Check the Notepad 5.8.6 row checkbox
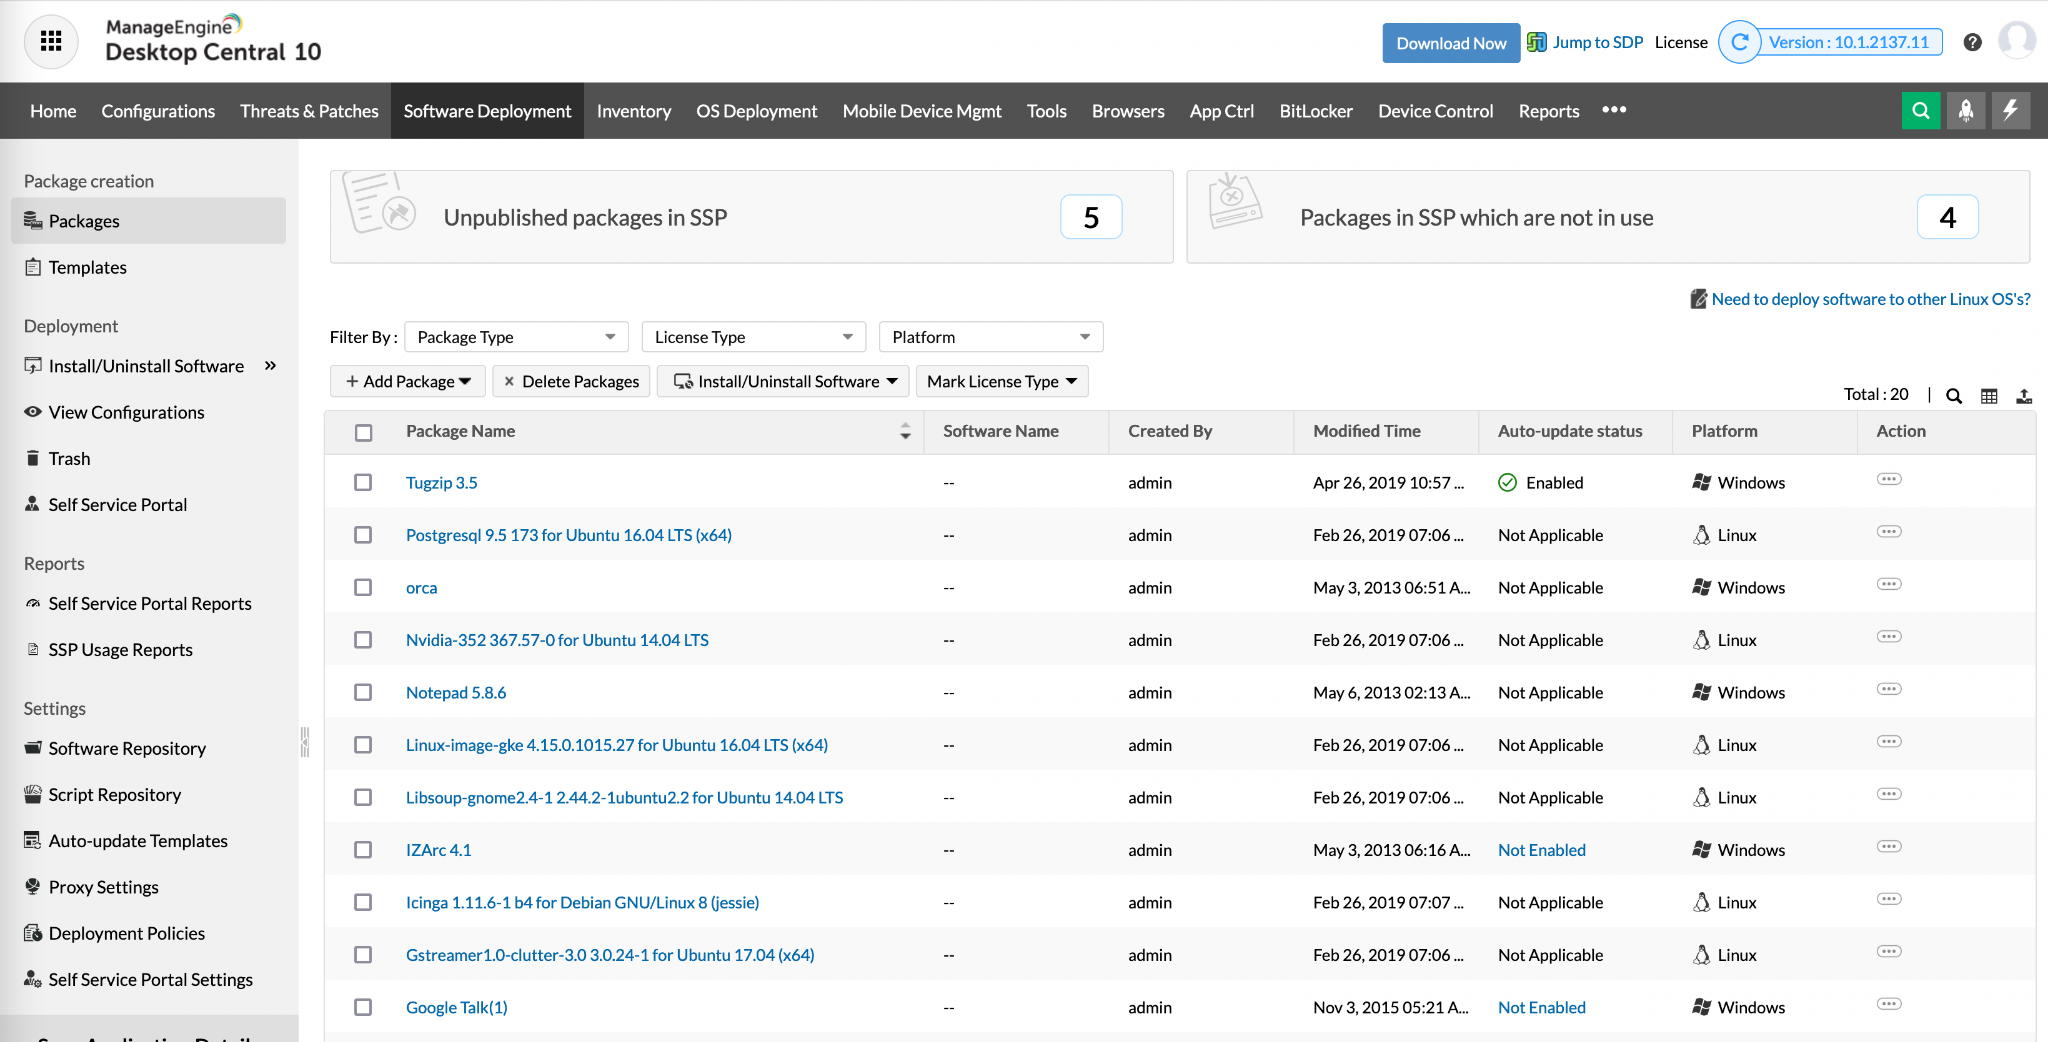Viewport: 2048px width, 1042px height. [363, 692]
